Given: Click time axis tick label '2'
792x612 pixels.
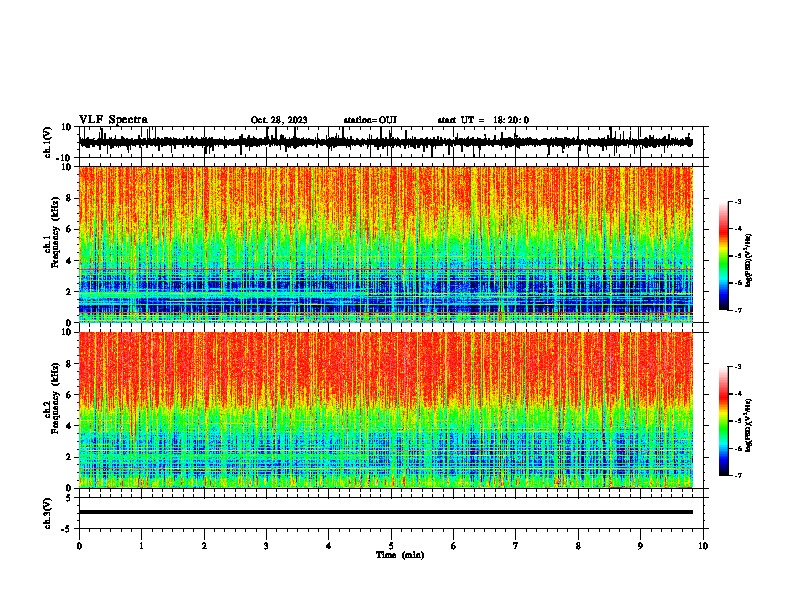Looking at the screenshot, I should [204, 546].
